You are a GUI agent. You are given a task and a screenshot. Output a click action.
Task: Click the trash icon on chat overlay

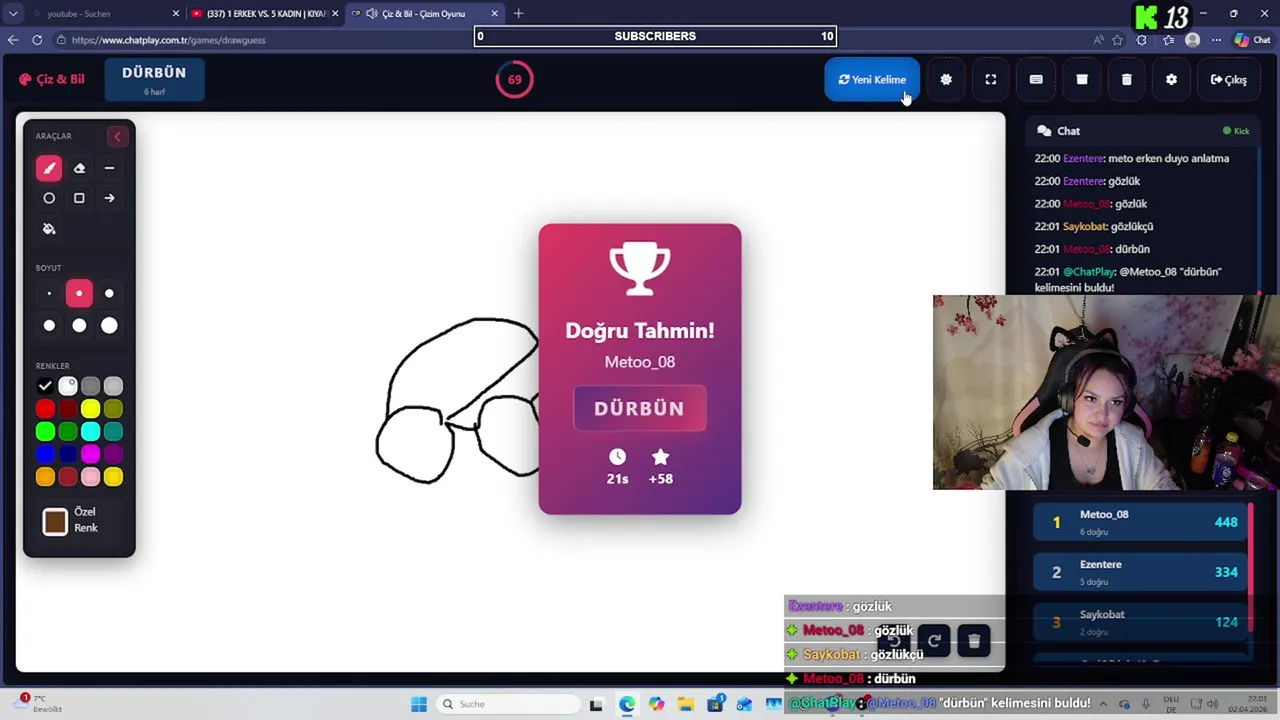(x=974, y=641)
